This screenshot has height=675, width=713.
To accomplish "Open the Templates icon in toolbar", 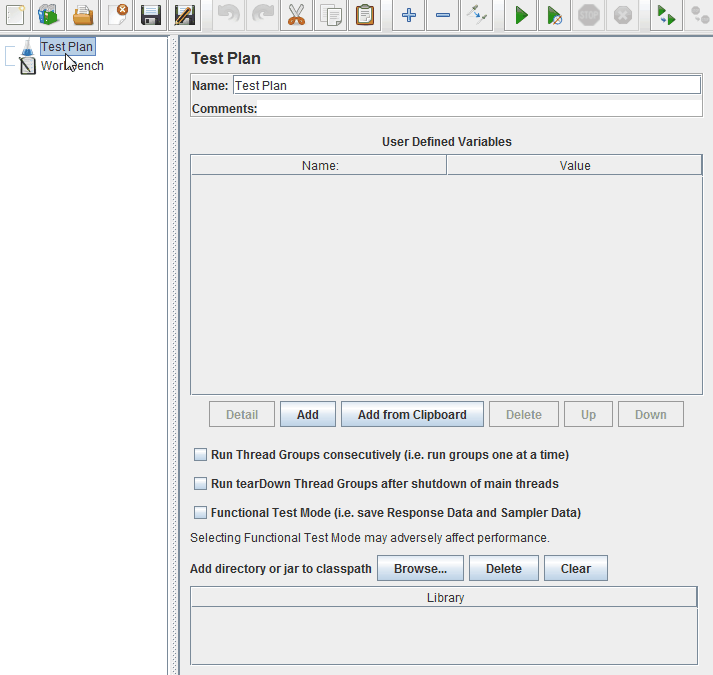I will point(48,15).
